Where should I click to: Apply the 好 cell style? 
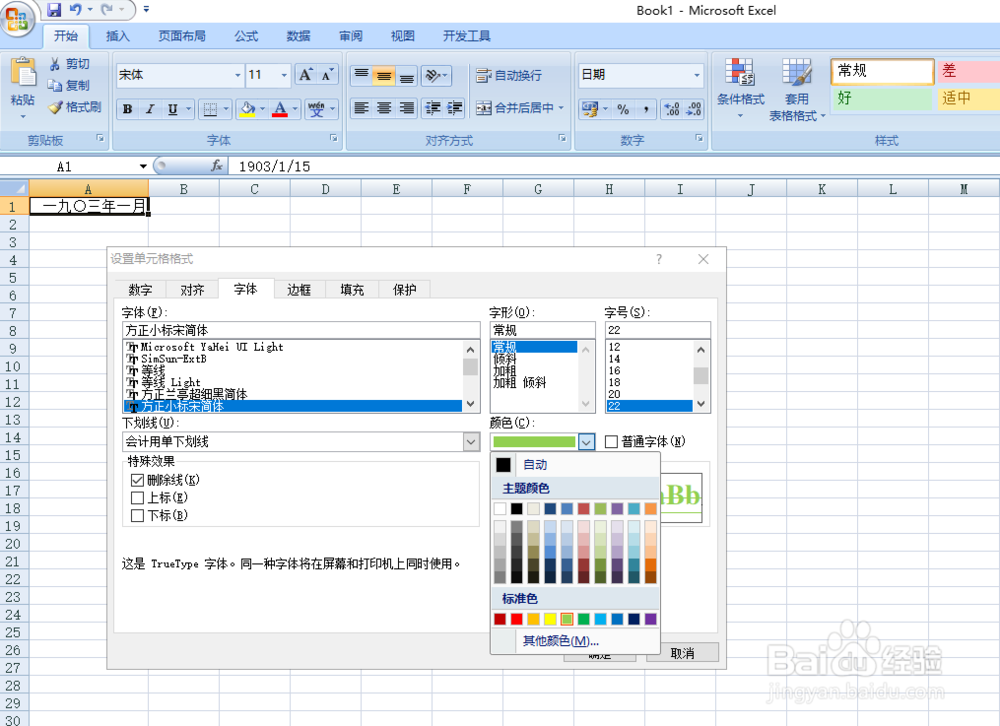(881, 98)
